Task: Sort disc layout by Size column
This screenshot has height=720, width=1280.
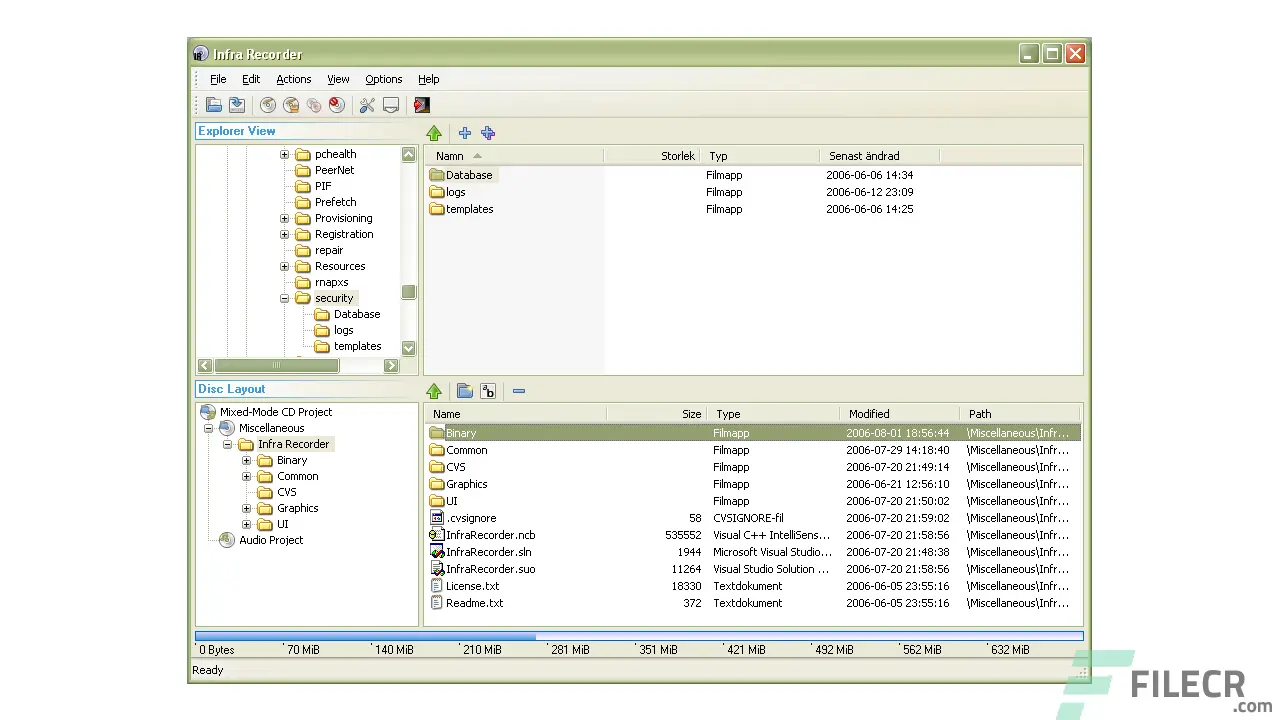Action: point(657,414)
